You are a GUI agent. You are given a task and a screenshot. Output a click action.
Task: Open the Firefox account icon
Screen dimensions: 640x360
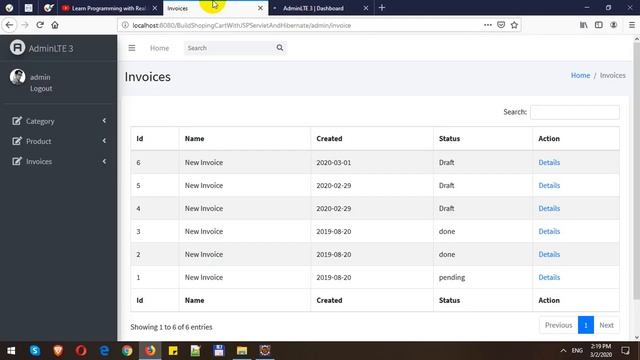613,25
